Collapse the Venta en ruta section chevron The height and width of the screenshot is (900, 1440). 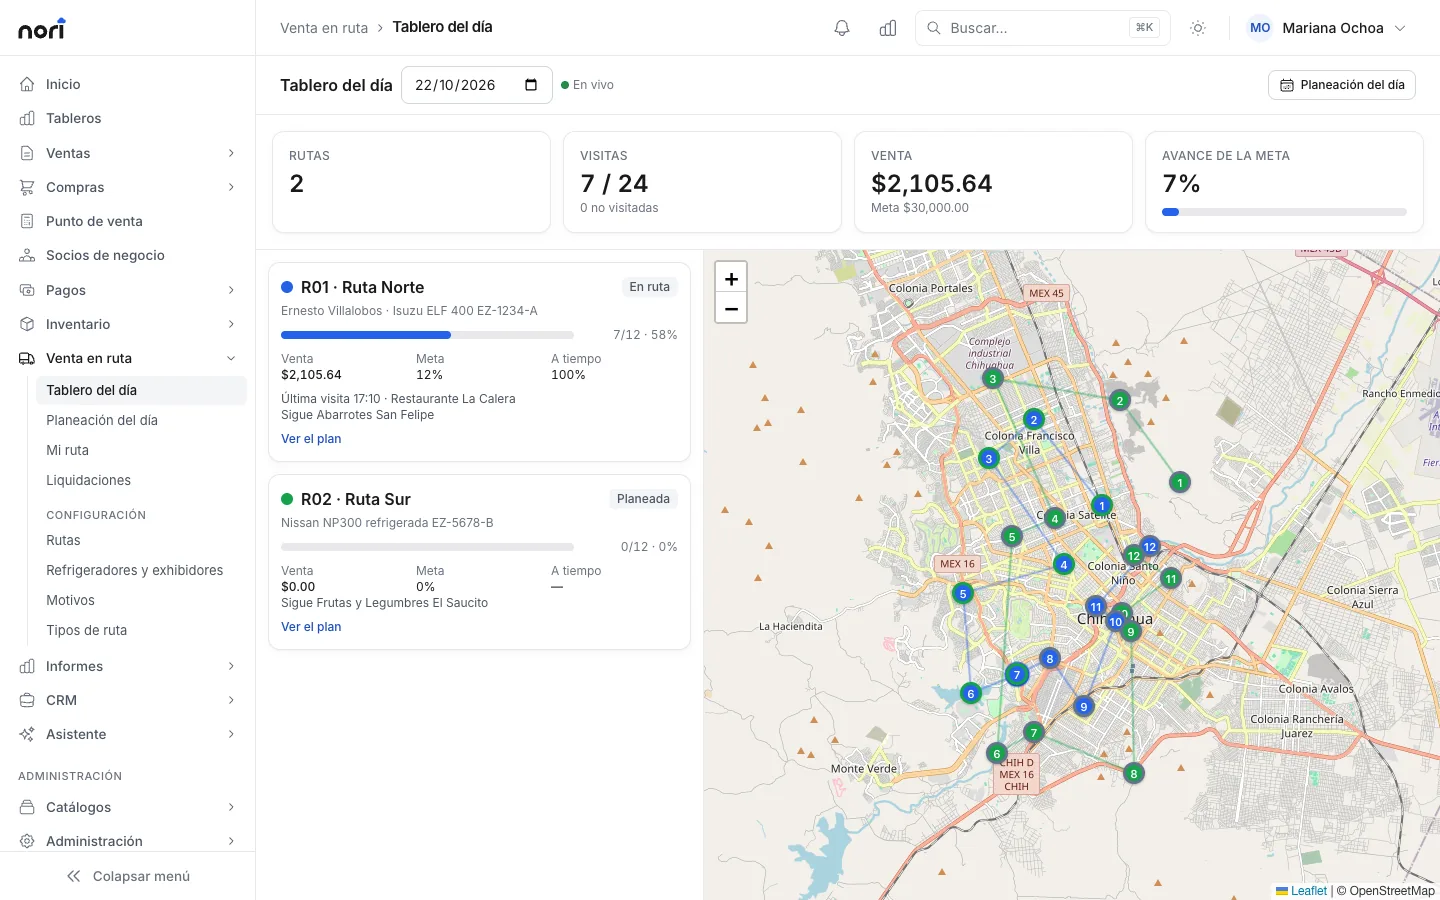click(x=231, y=358)
